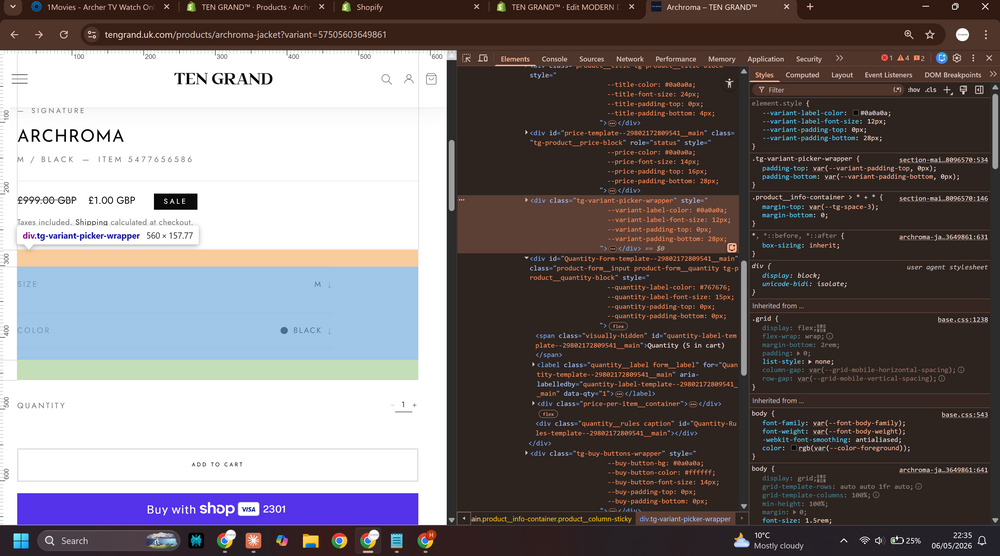Click the new style rule plus icon
The width and height of the screenshot is (1000, 556).
(948, 90)
